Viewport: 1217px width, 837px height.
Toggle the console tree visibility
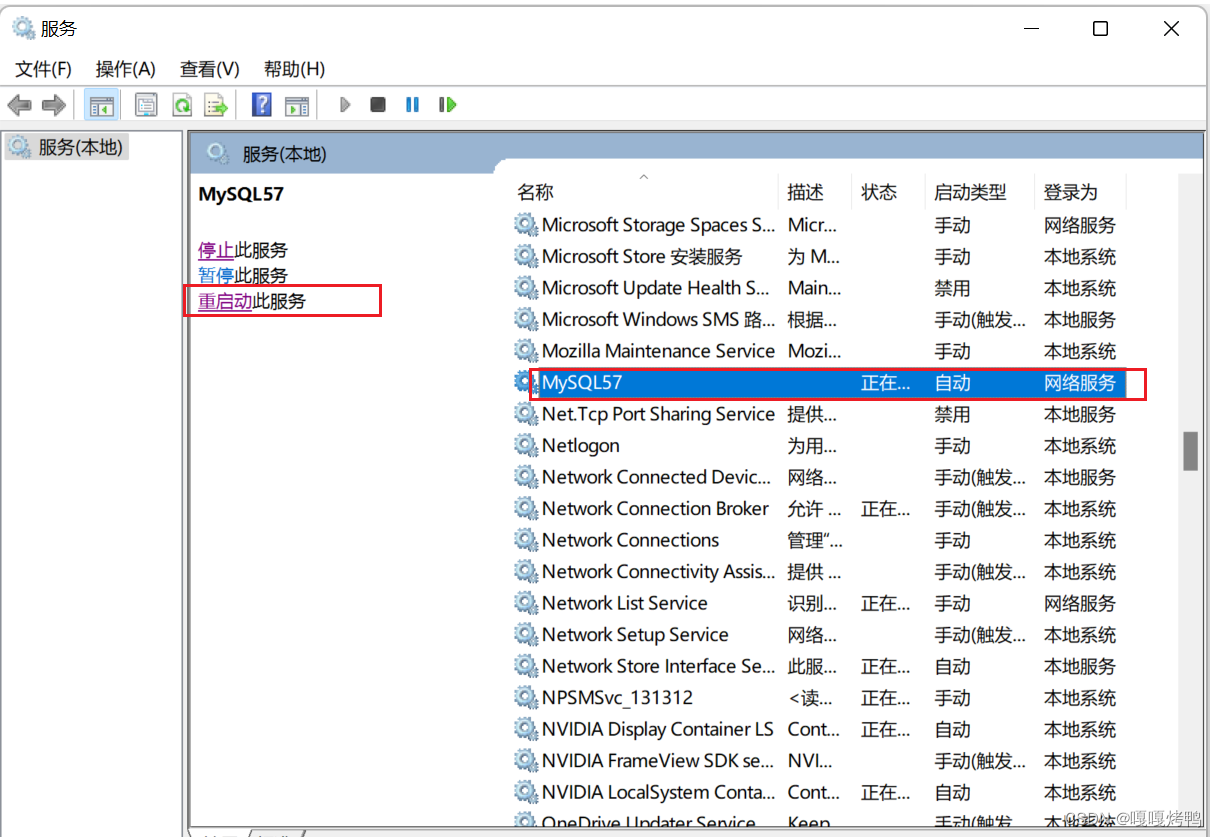point(101,104)
